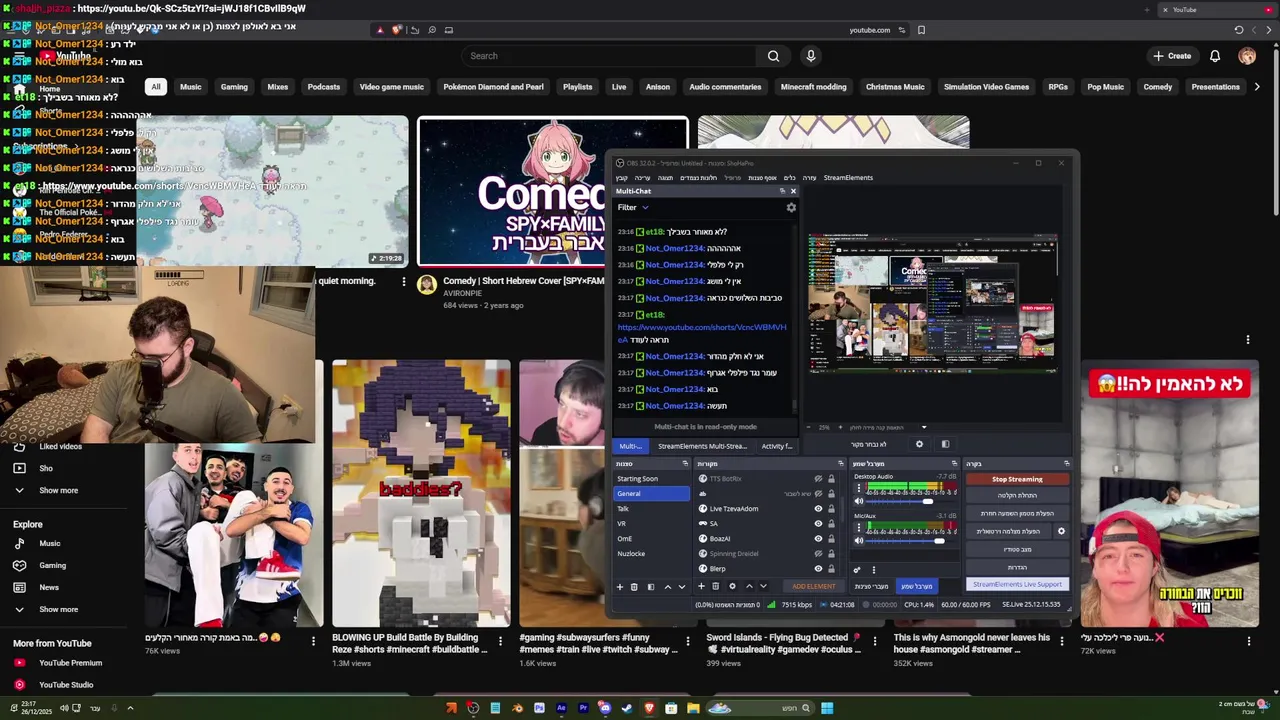1280x720 pixels.
Task: Move source down in the sources dock
Action: pos(764,586)
